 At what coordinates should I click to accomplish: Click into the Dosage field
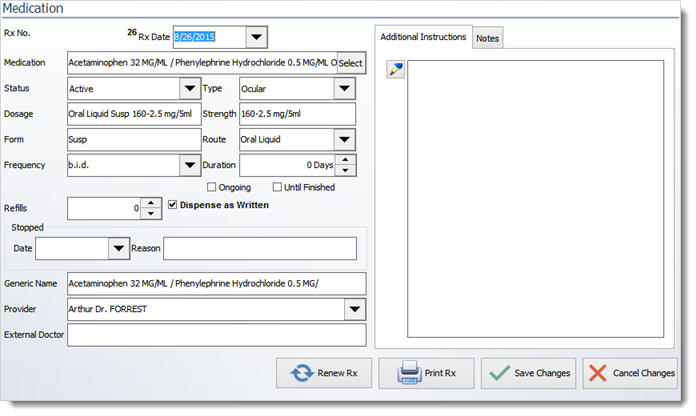(x=134, y=114)
